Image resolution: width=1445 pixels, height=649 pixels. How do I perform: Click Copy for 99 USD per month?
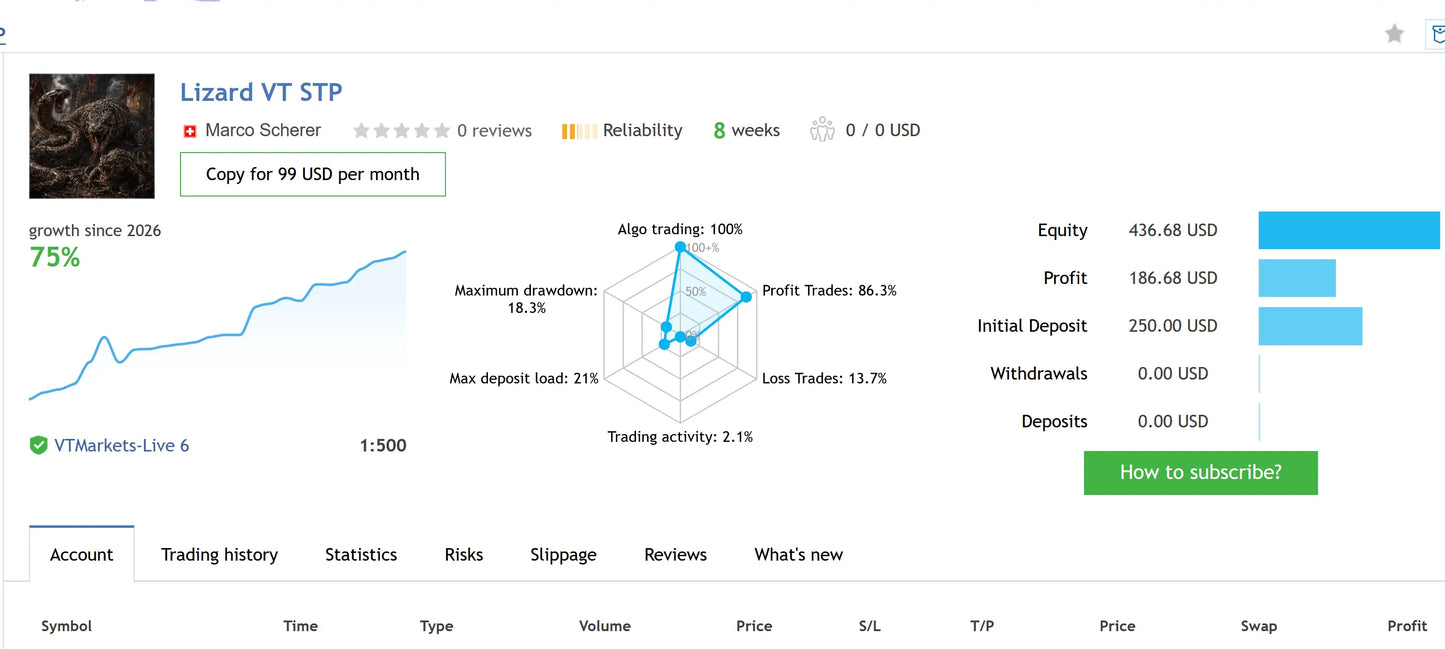[313, 174]
